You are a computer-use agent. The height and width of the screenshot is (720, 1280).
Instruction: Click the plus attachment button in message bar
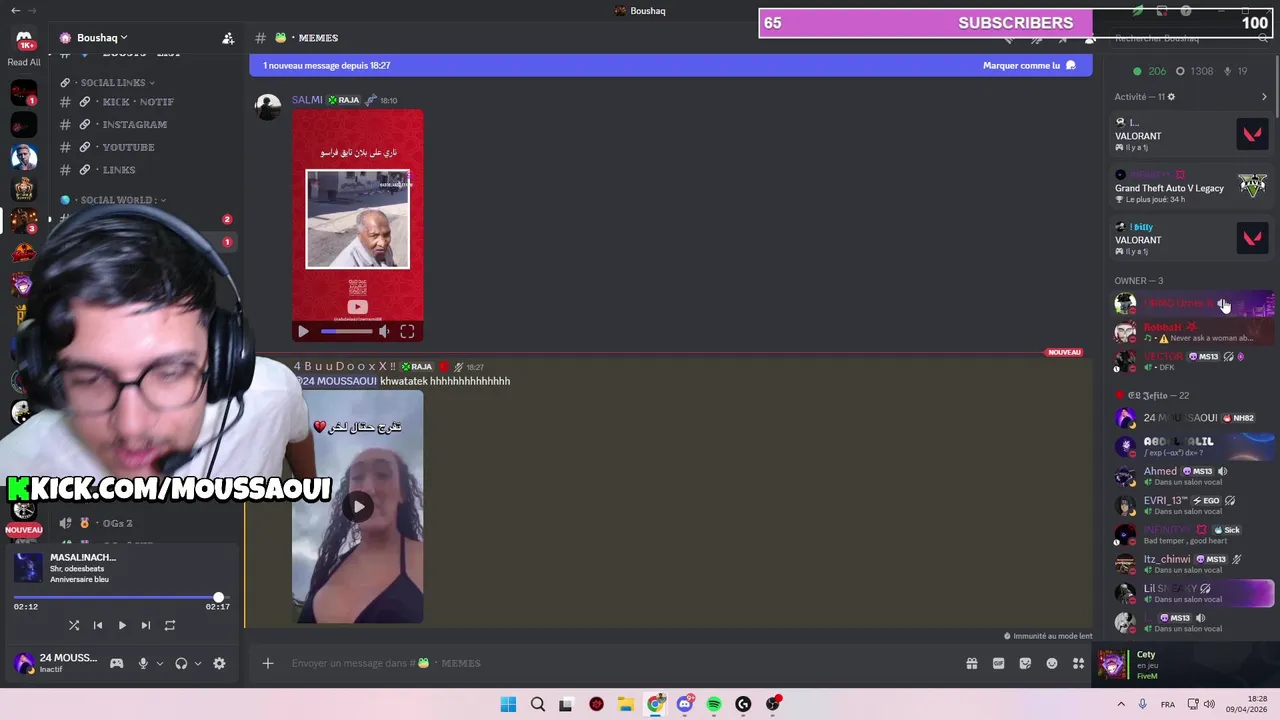268,663
